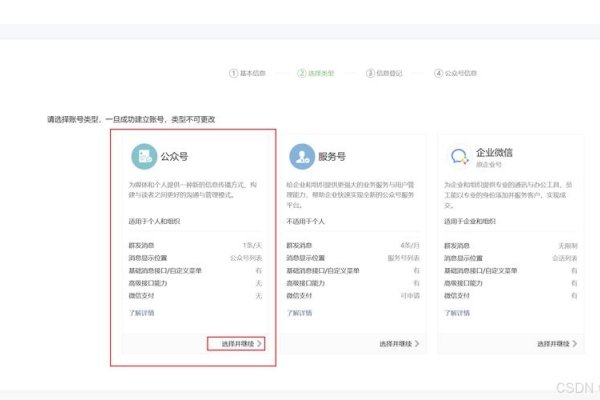Click 微信支付 label in 公众号 card
Screen dimensions: 600x400
click(x=141, y=296)
